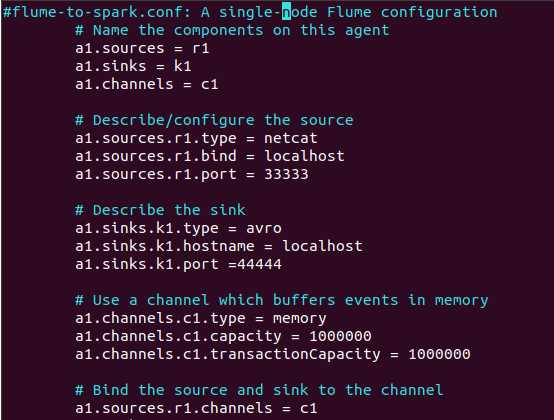Click the sink port number 44444
554x420 pixels.
(259, 264)
